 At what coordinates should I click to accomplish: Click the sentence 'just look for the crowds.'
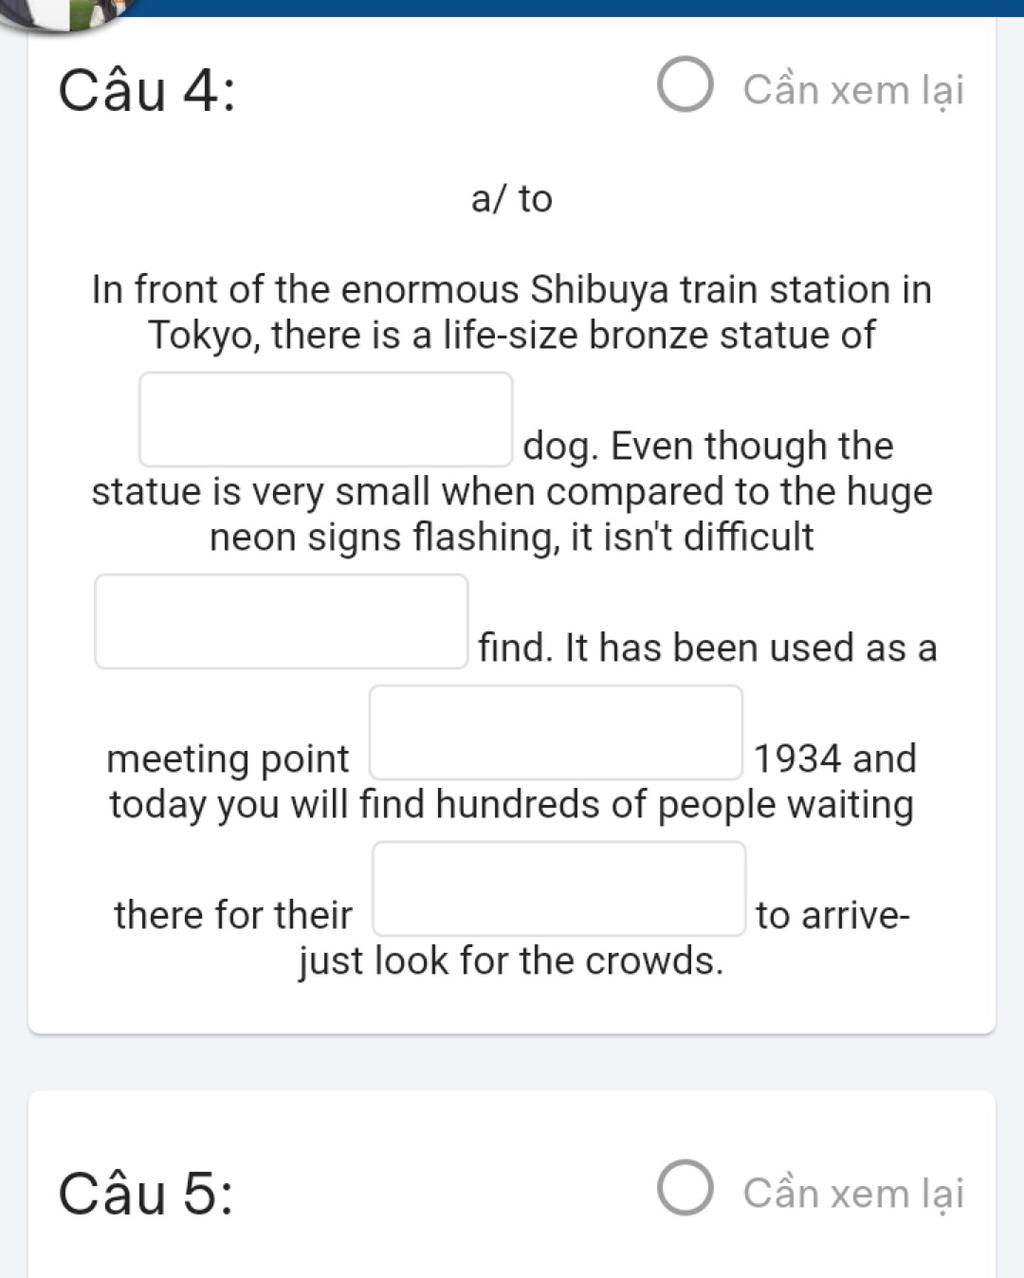511,961
